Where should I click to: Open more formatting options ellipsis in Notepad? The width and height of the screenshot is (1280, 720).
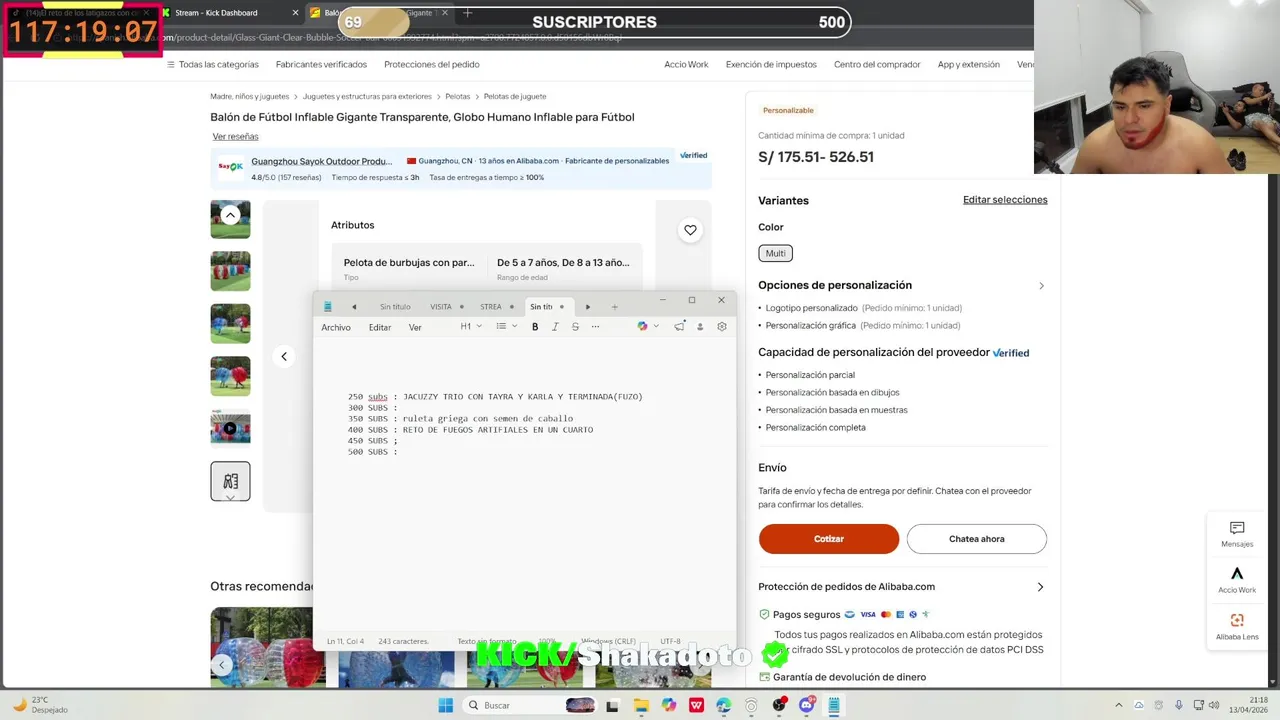595,327
